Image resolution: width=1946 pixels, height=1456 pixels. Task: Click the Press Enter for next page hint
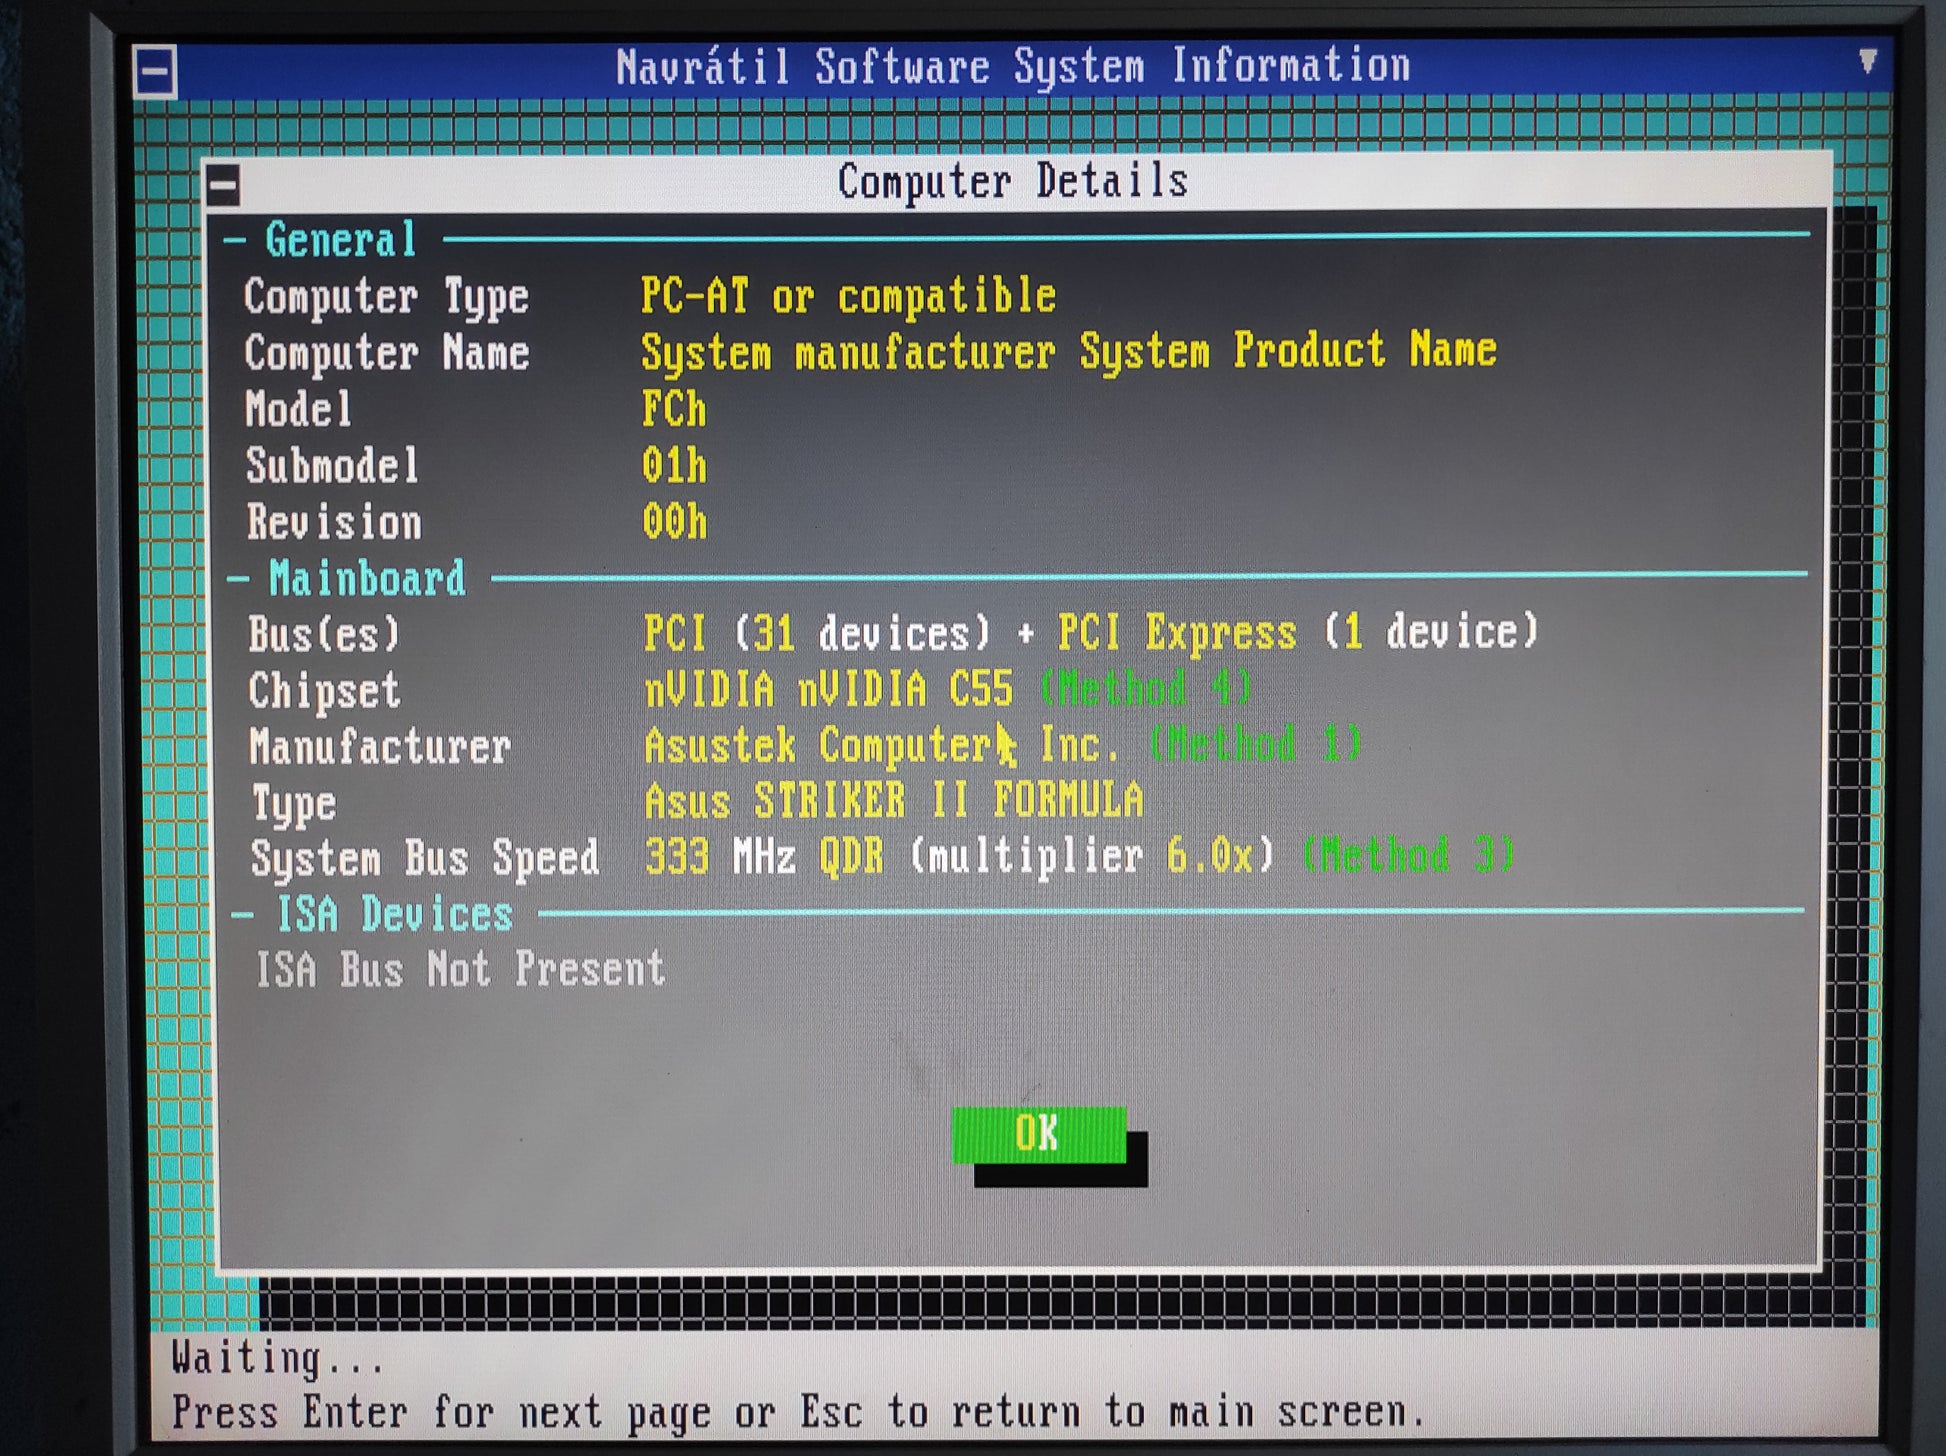797,1412
